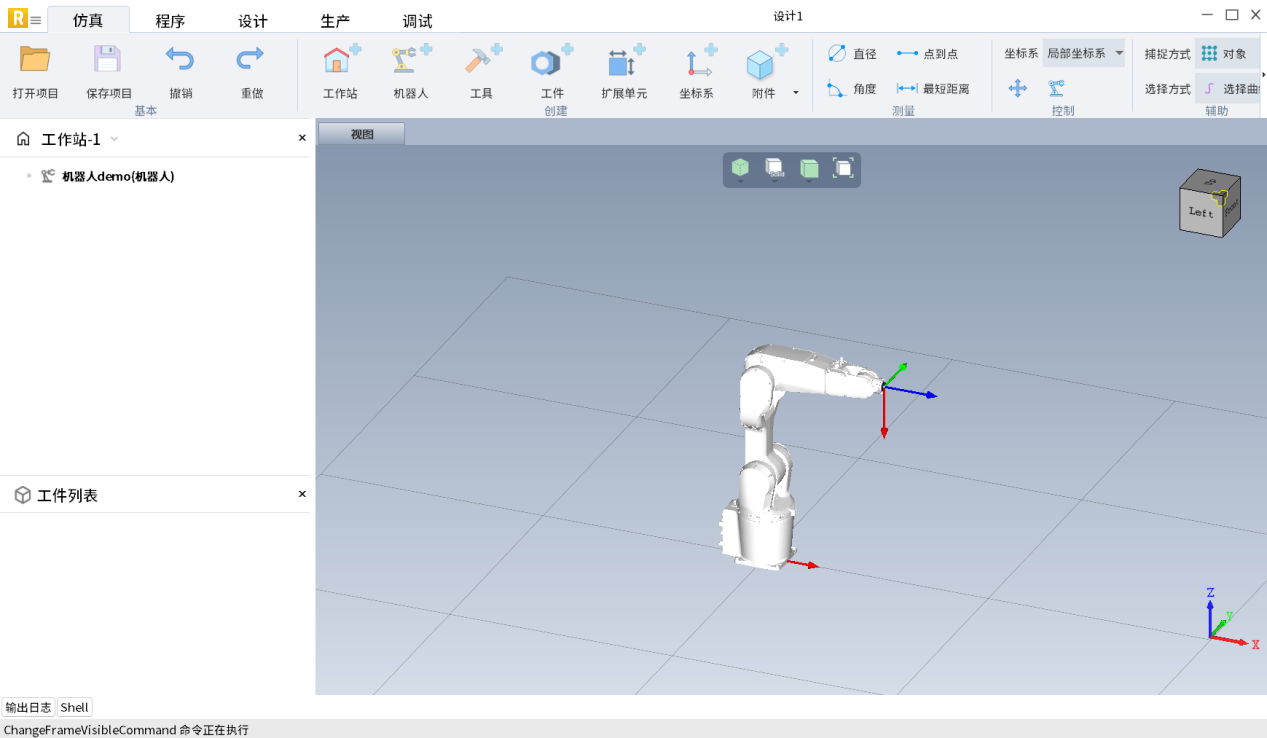Click the Extension Unit (扩展单元) icon

coord(624,64)
